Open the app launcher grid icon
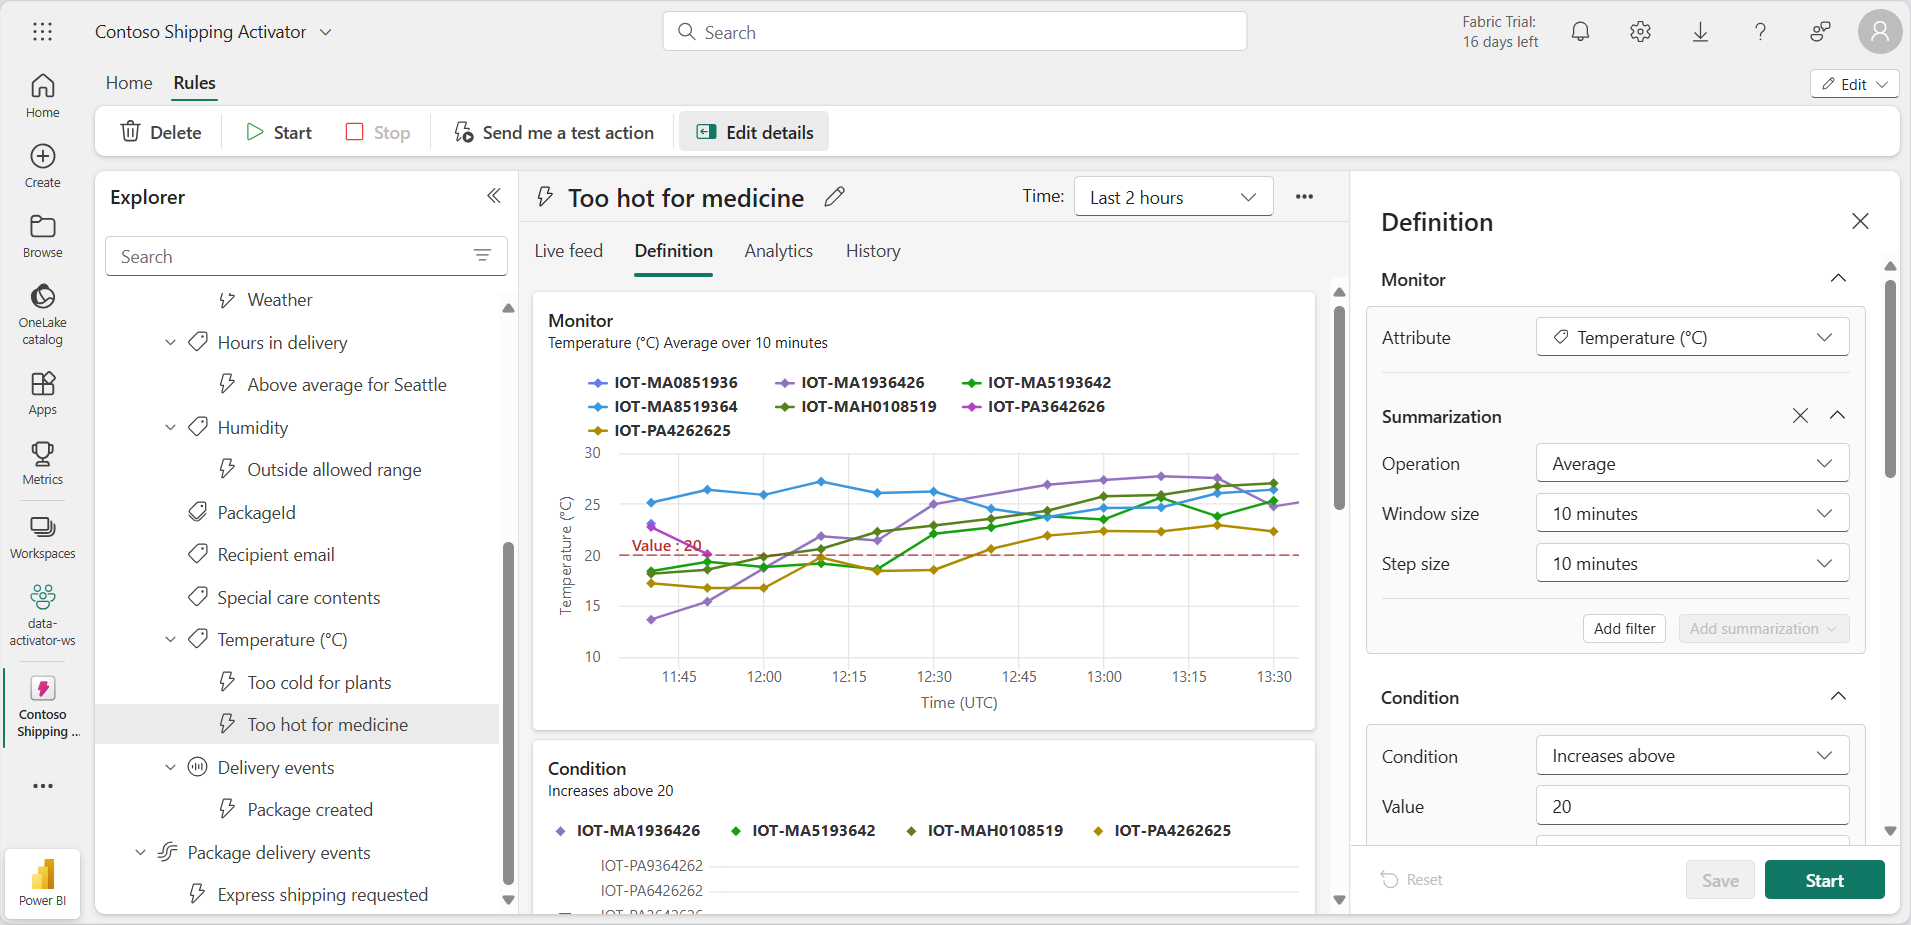This screenshot has width=1911, height=925. [x=42, y=32]
